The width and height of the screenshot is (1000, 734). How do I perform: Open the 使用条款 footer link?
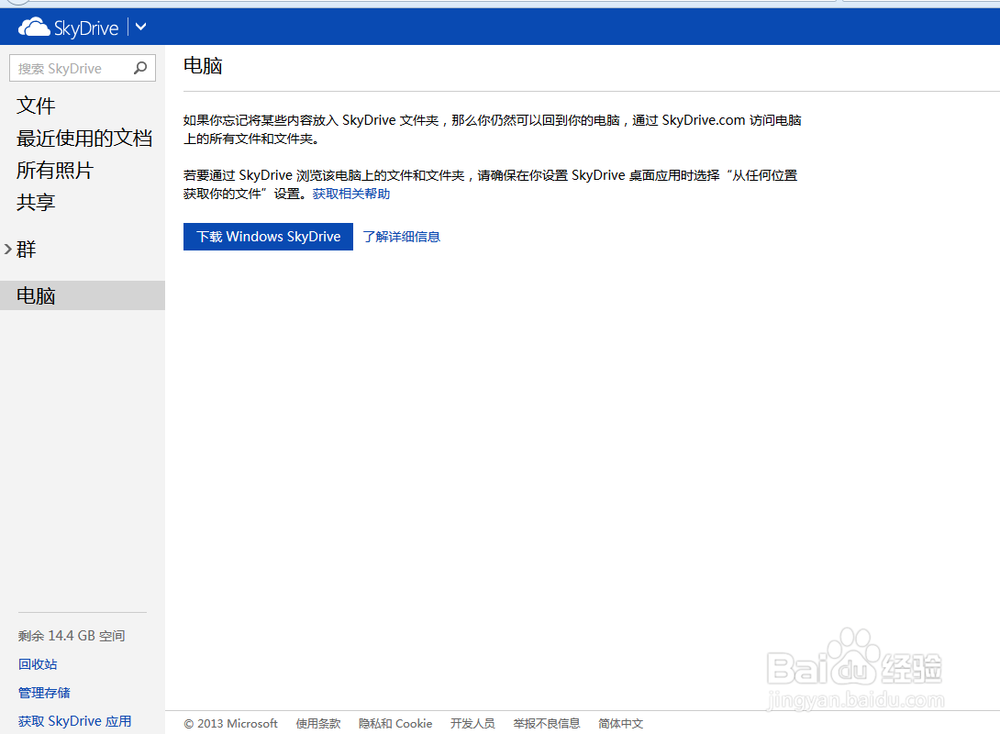click(x=318, y=723)
